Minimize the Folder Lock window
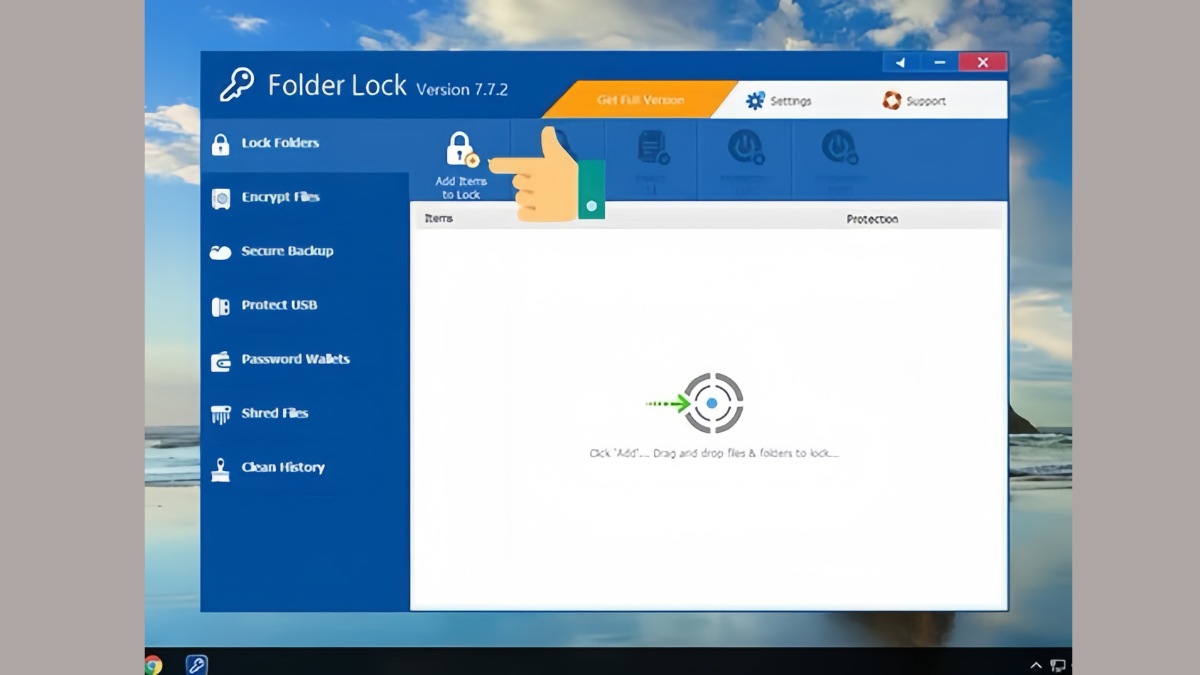 click(x=939, y=62)
